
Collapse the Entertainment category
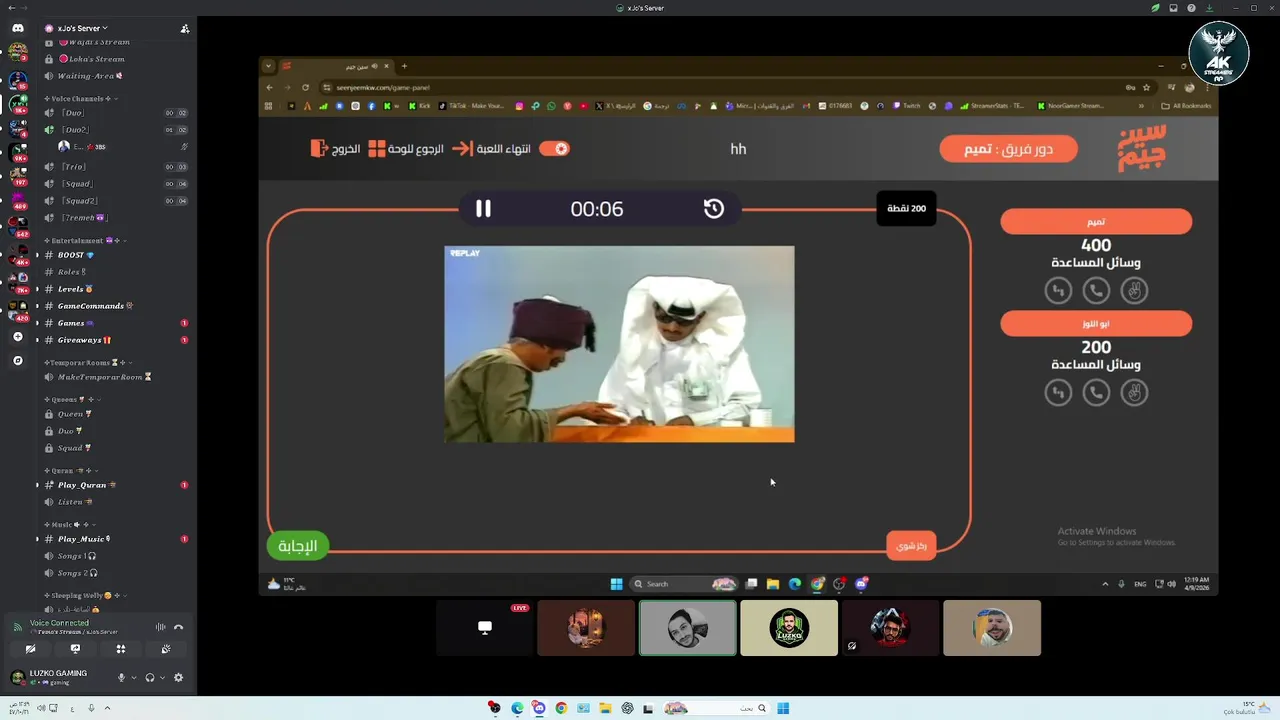click(x=88, y=241)
